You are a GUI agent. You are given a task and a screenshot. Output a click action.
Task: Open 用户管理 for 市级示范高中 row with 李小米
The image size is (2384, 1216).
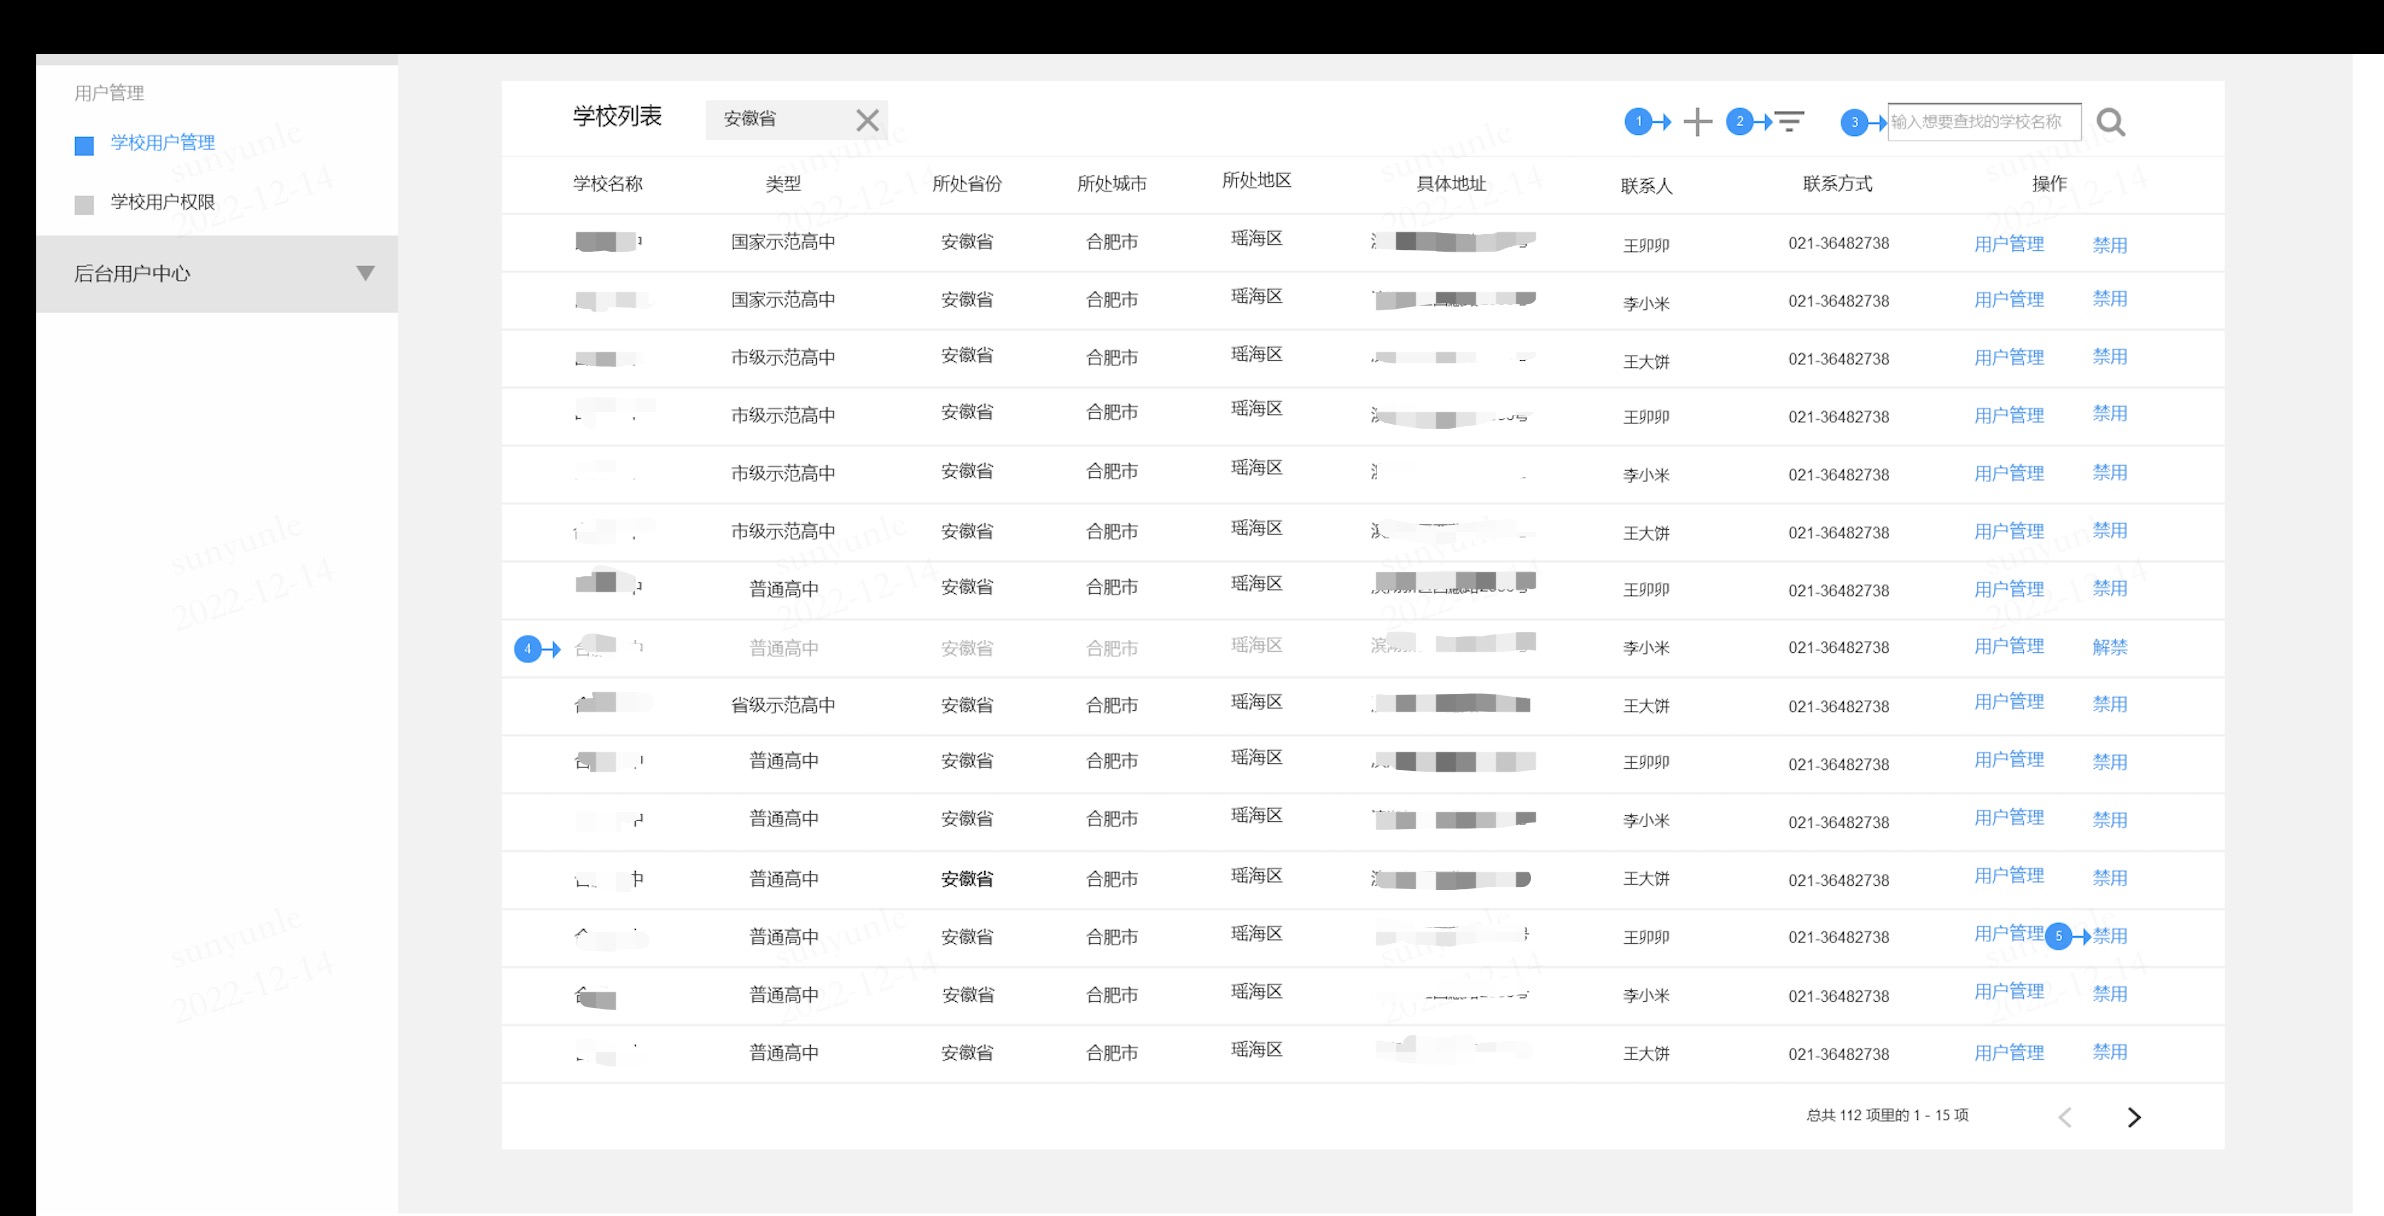[x=2009, y=473]
